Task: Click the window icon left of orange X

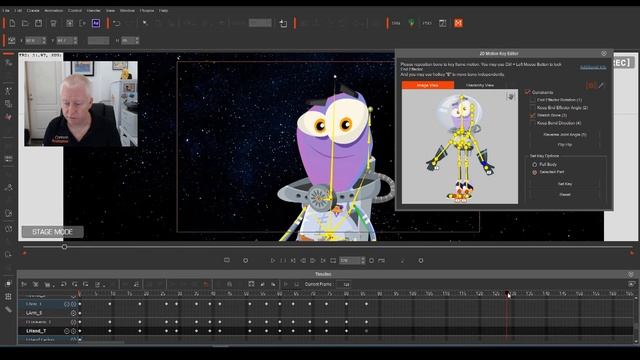Action: tap(443, 23)
